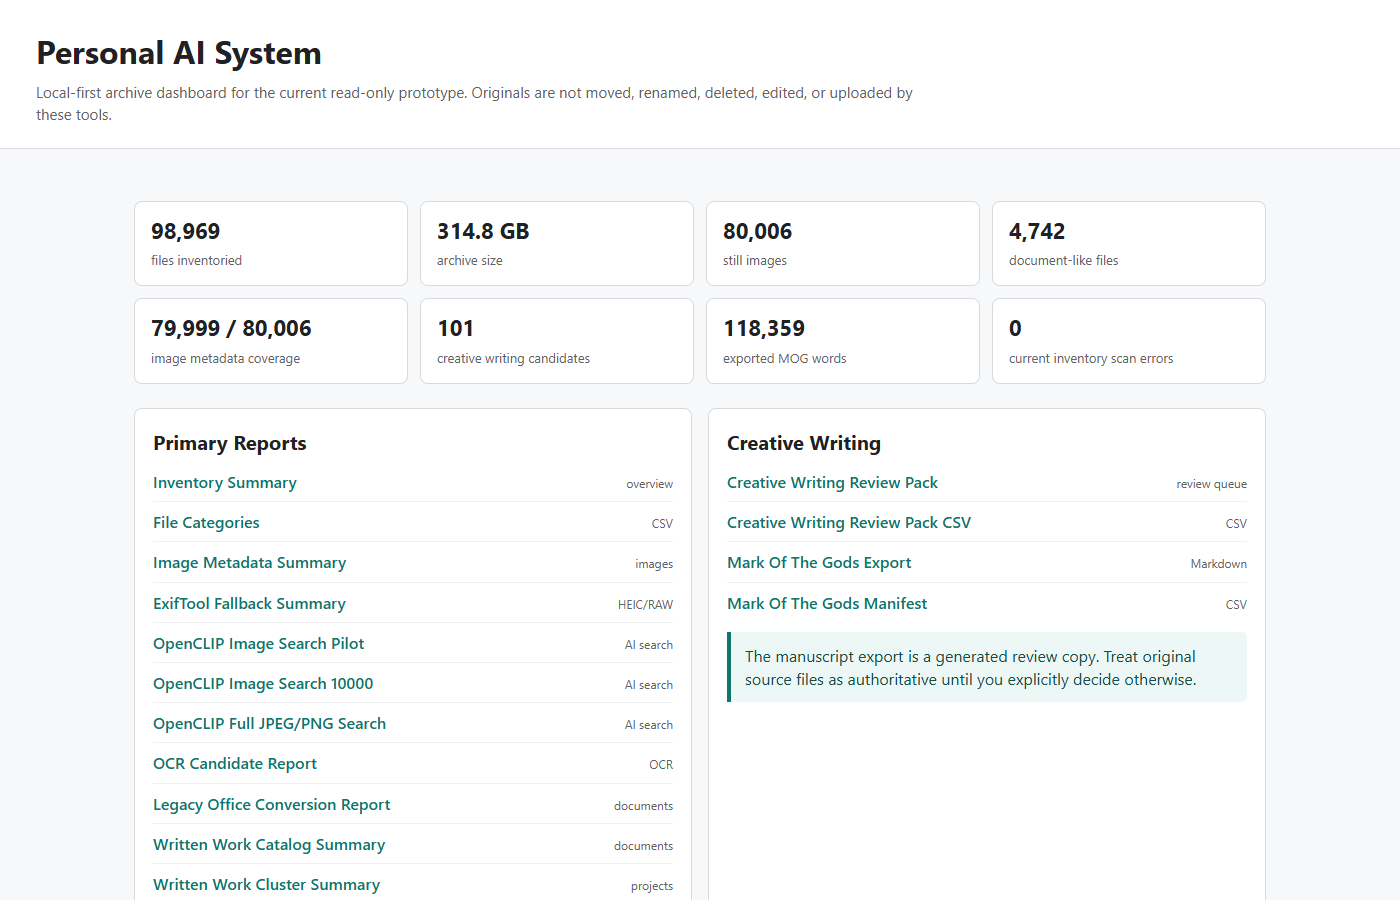Click the image metadata coverage card
The width and height of the screenshot is (1400, 900).
[x=271, y=341]
